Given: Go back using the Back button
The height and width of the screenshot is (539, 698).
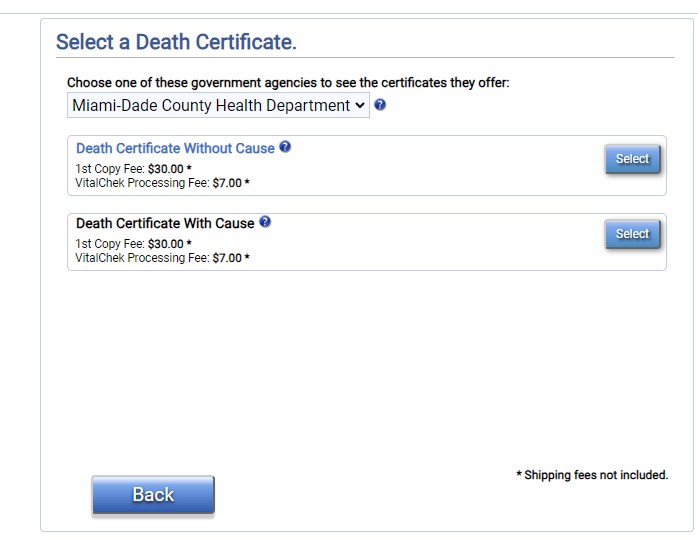Looking at the screenshot, I should coord(153,494).
